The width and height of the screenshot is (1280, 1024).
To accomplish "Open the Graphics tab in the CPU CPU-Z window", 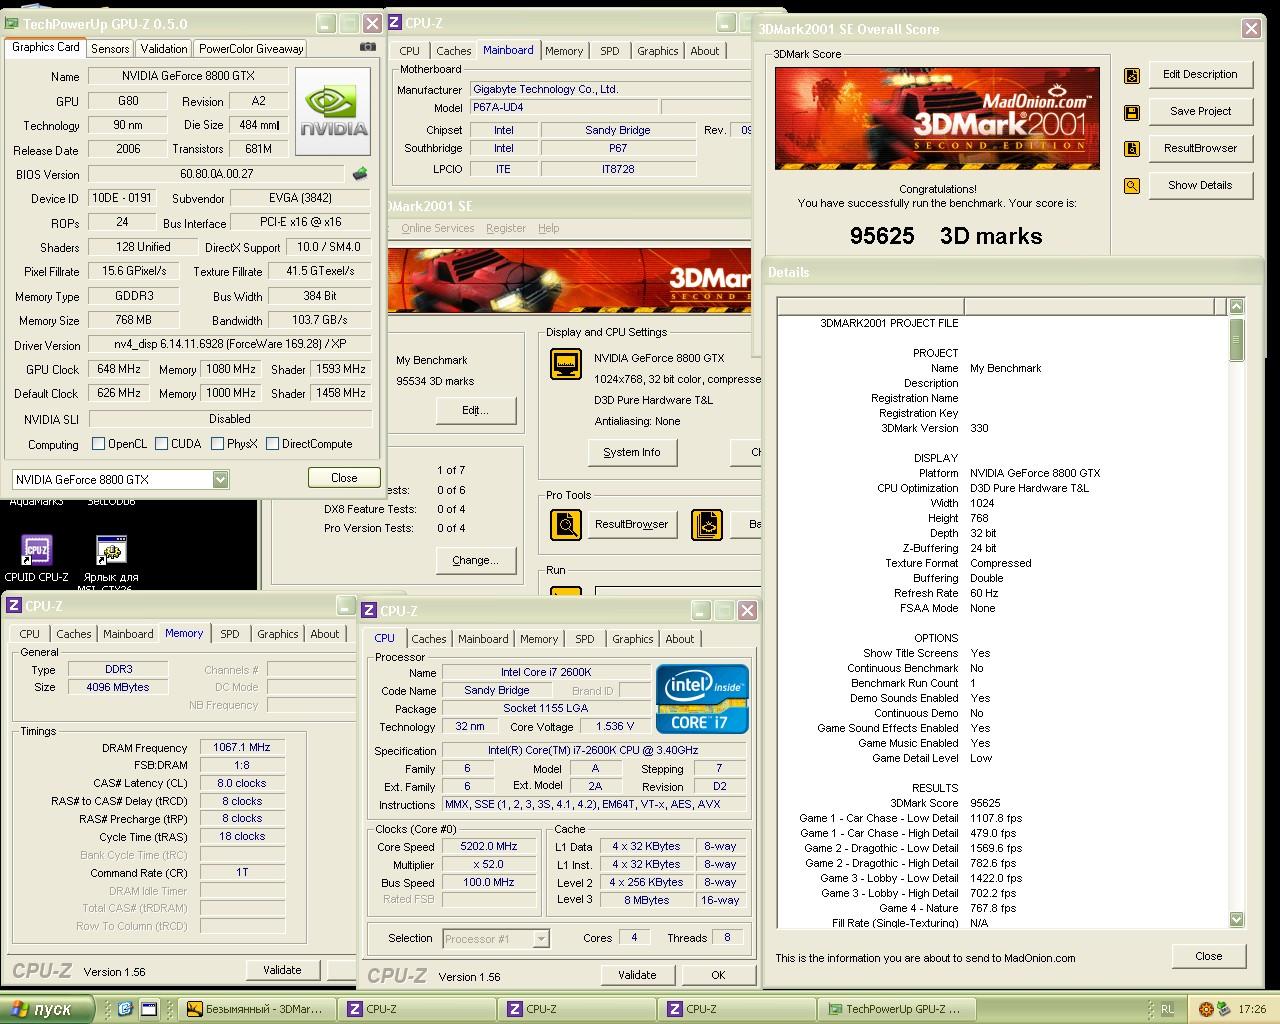I will pyautogui.click(x=633, y=639).
